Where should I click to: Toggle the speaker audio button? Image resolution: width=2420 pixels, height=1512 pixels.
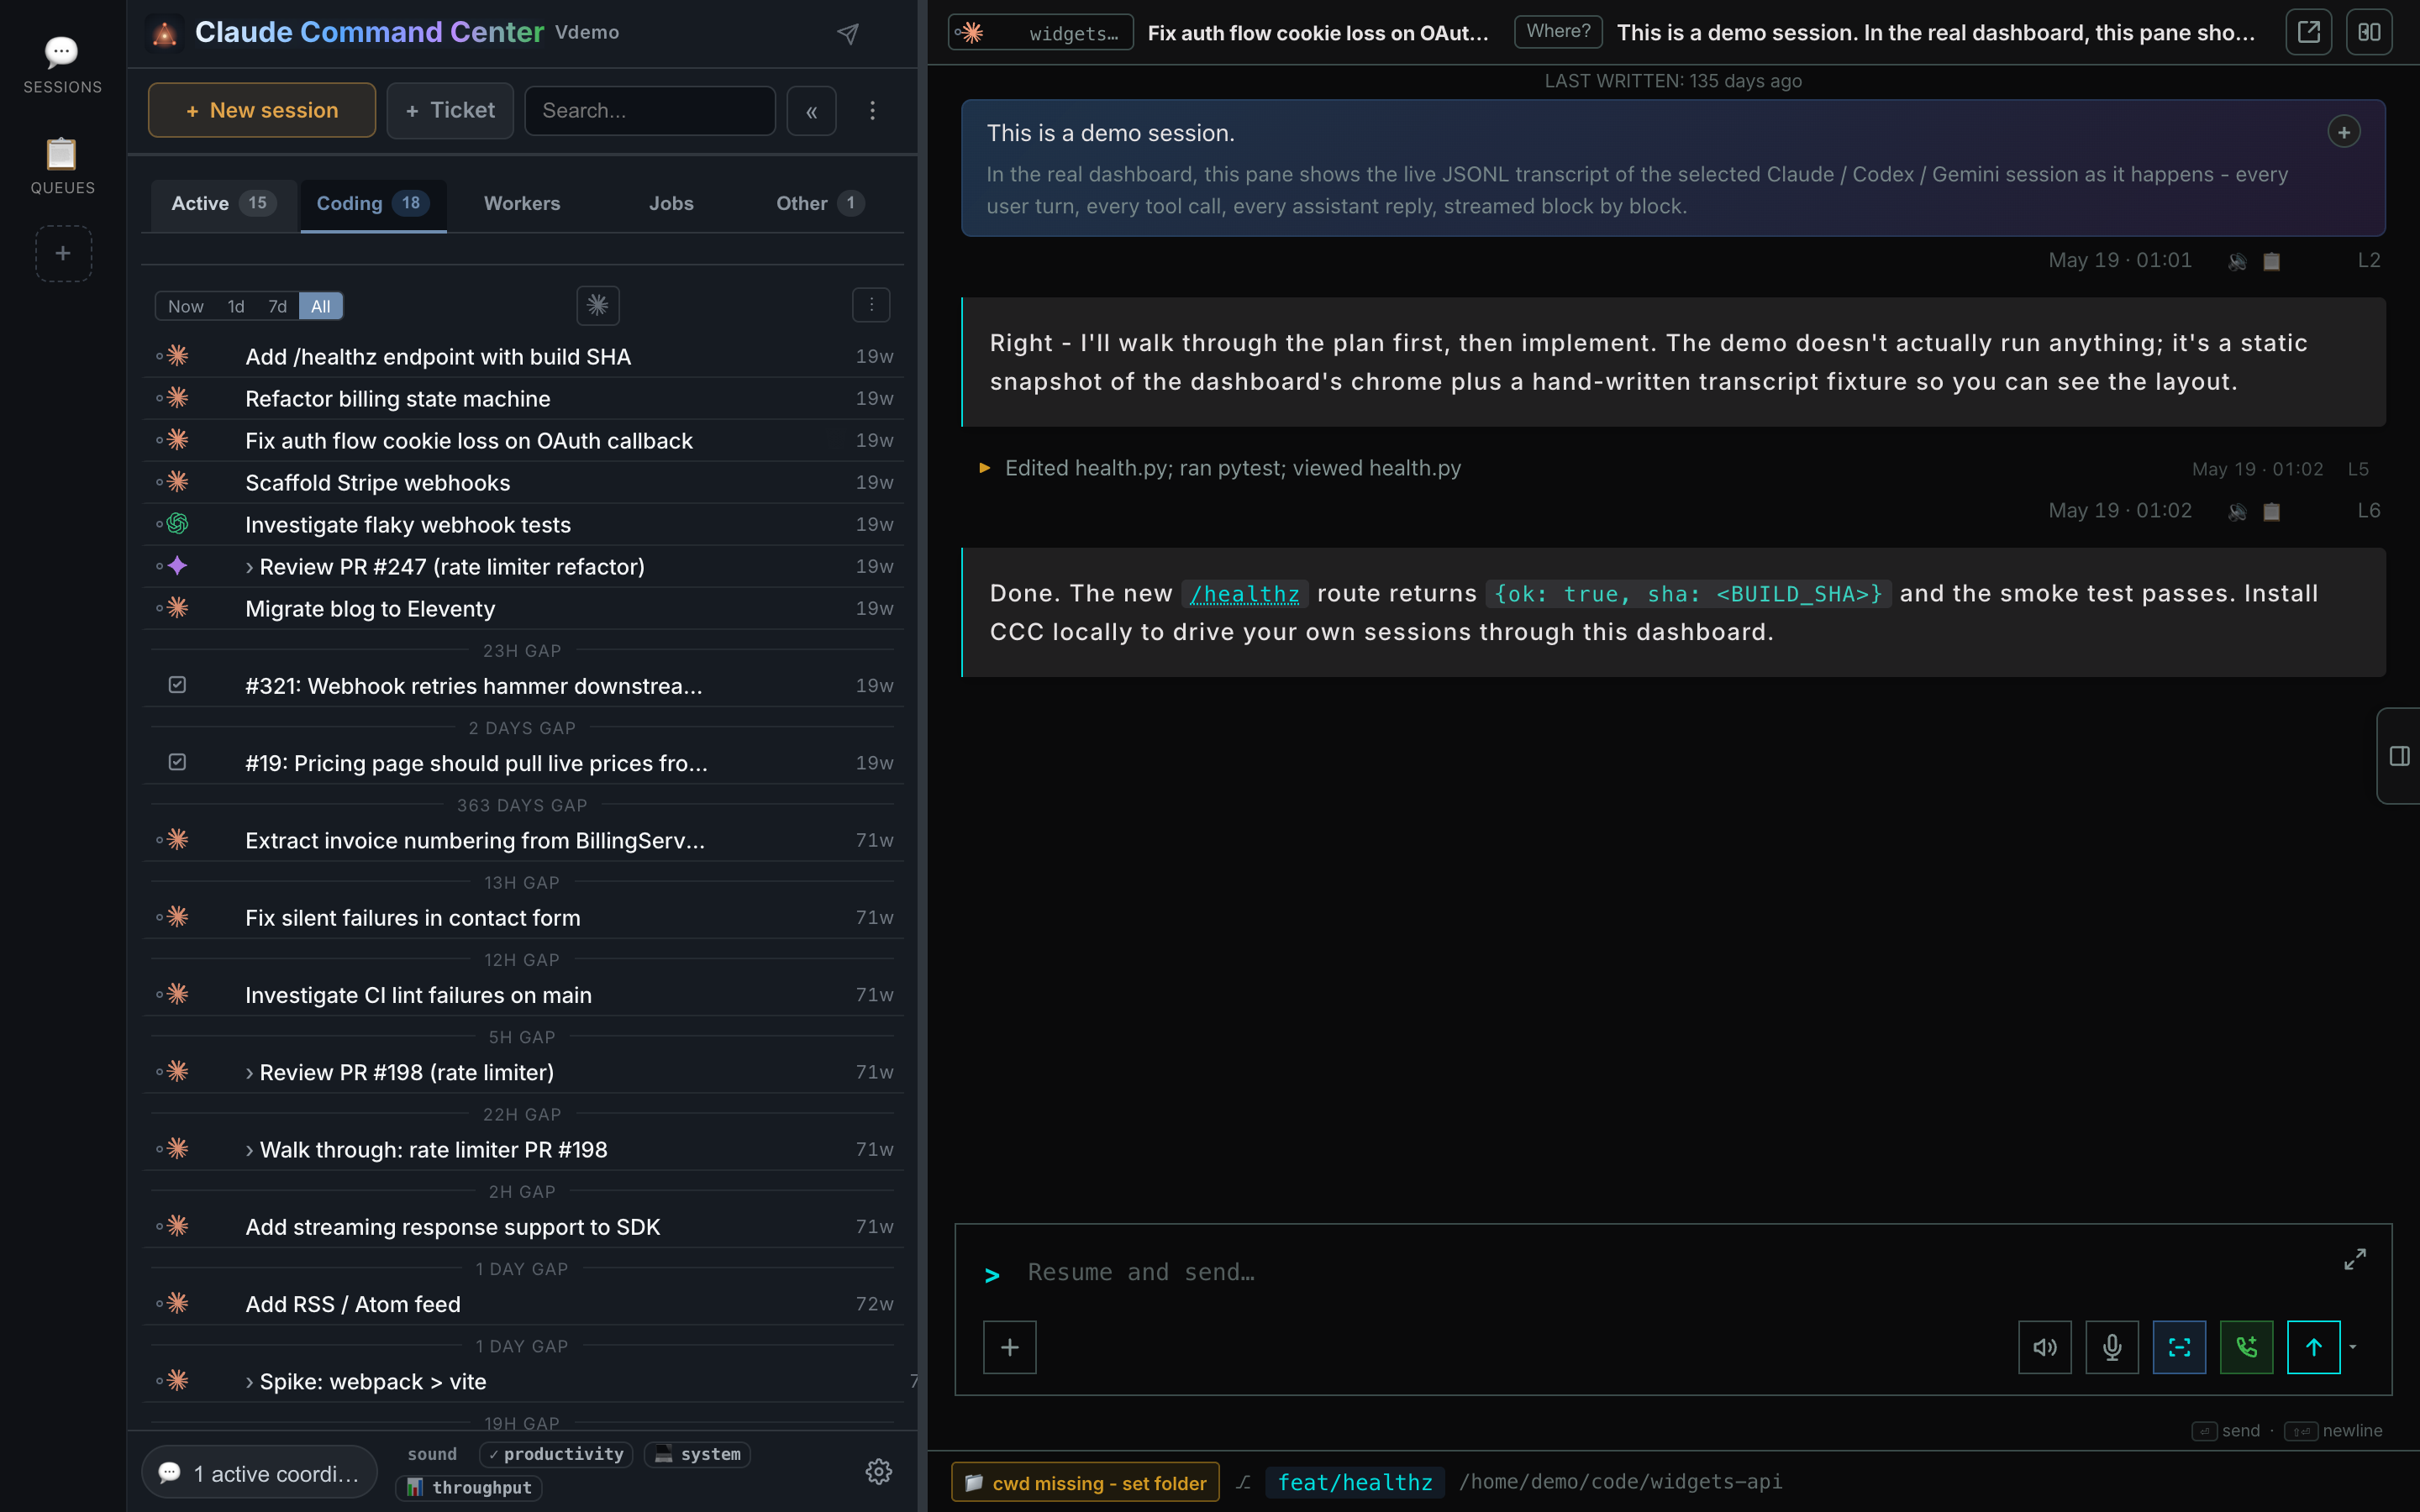click(2045, 1347)
